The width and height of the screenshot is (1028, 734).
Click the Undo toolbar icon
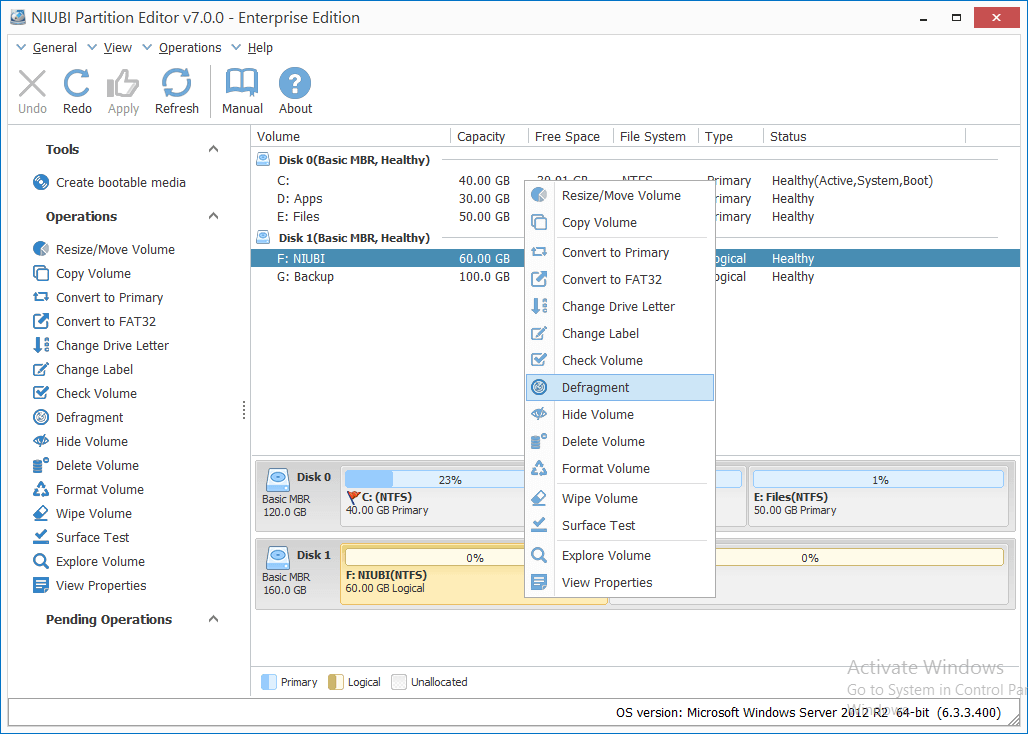tap(32, 84)
